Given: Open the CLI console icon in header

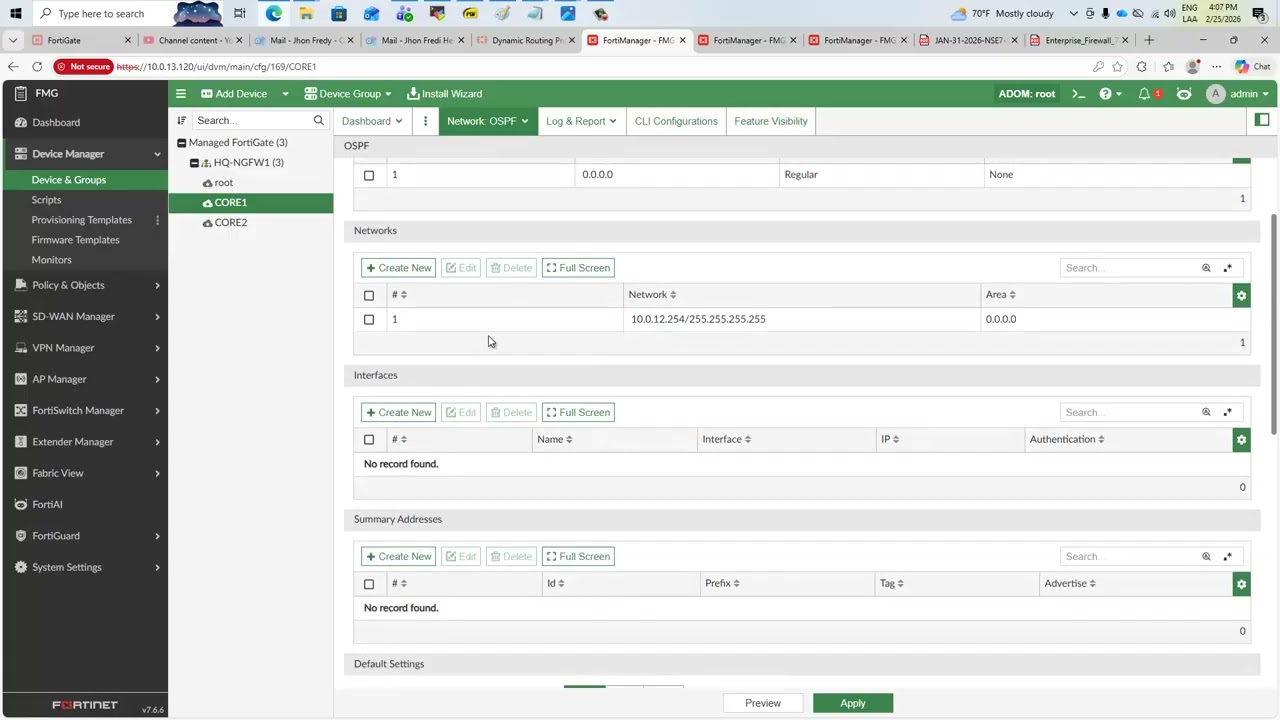Looking at the screenshot, I should pos(1078,94).
